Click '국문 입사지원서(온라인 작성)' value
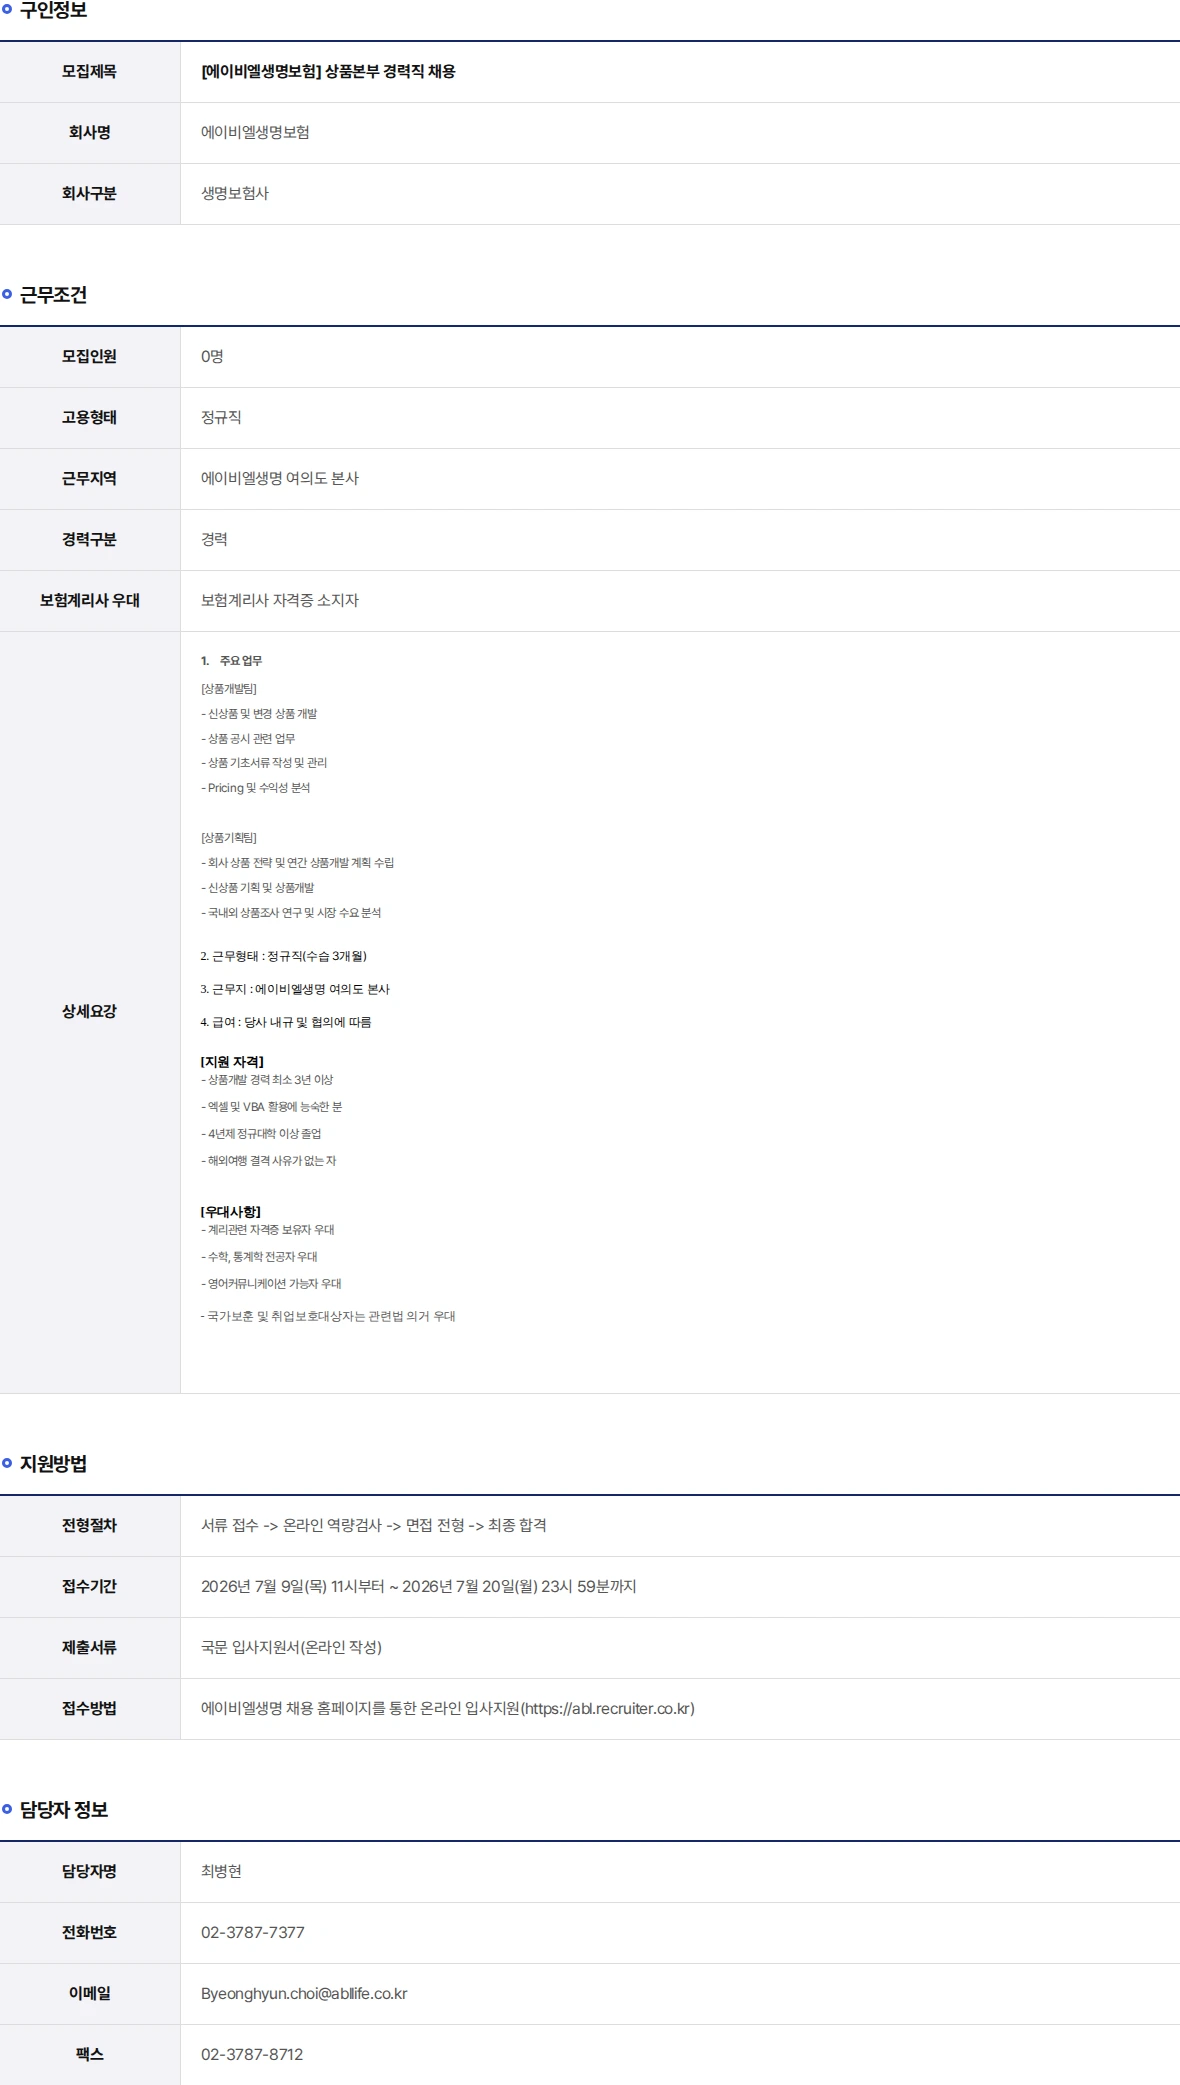 pos(291,1648)
